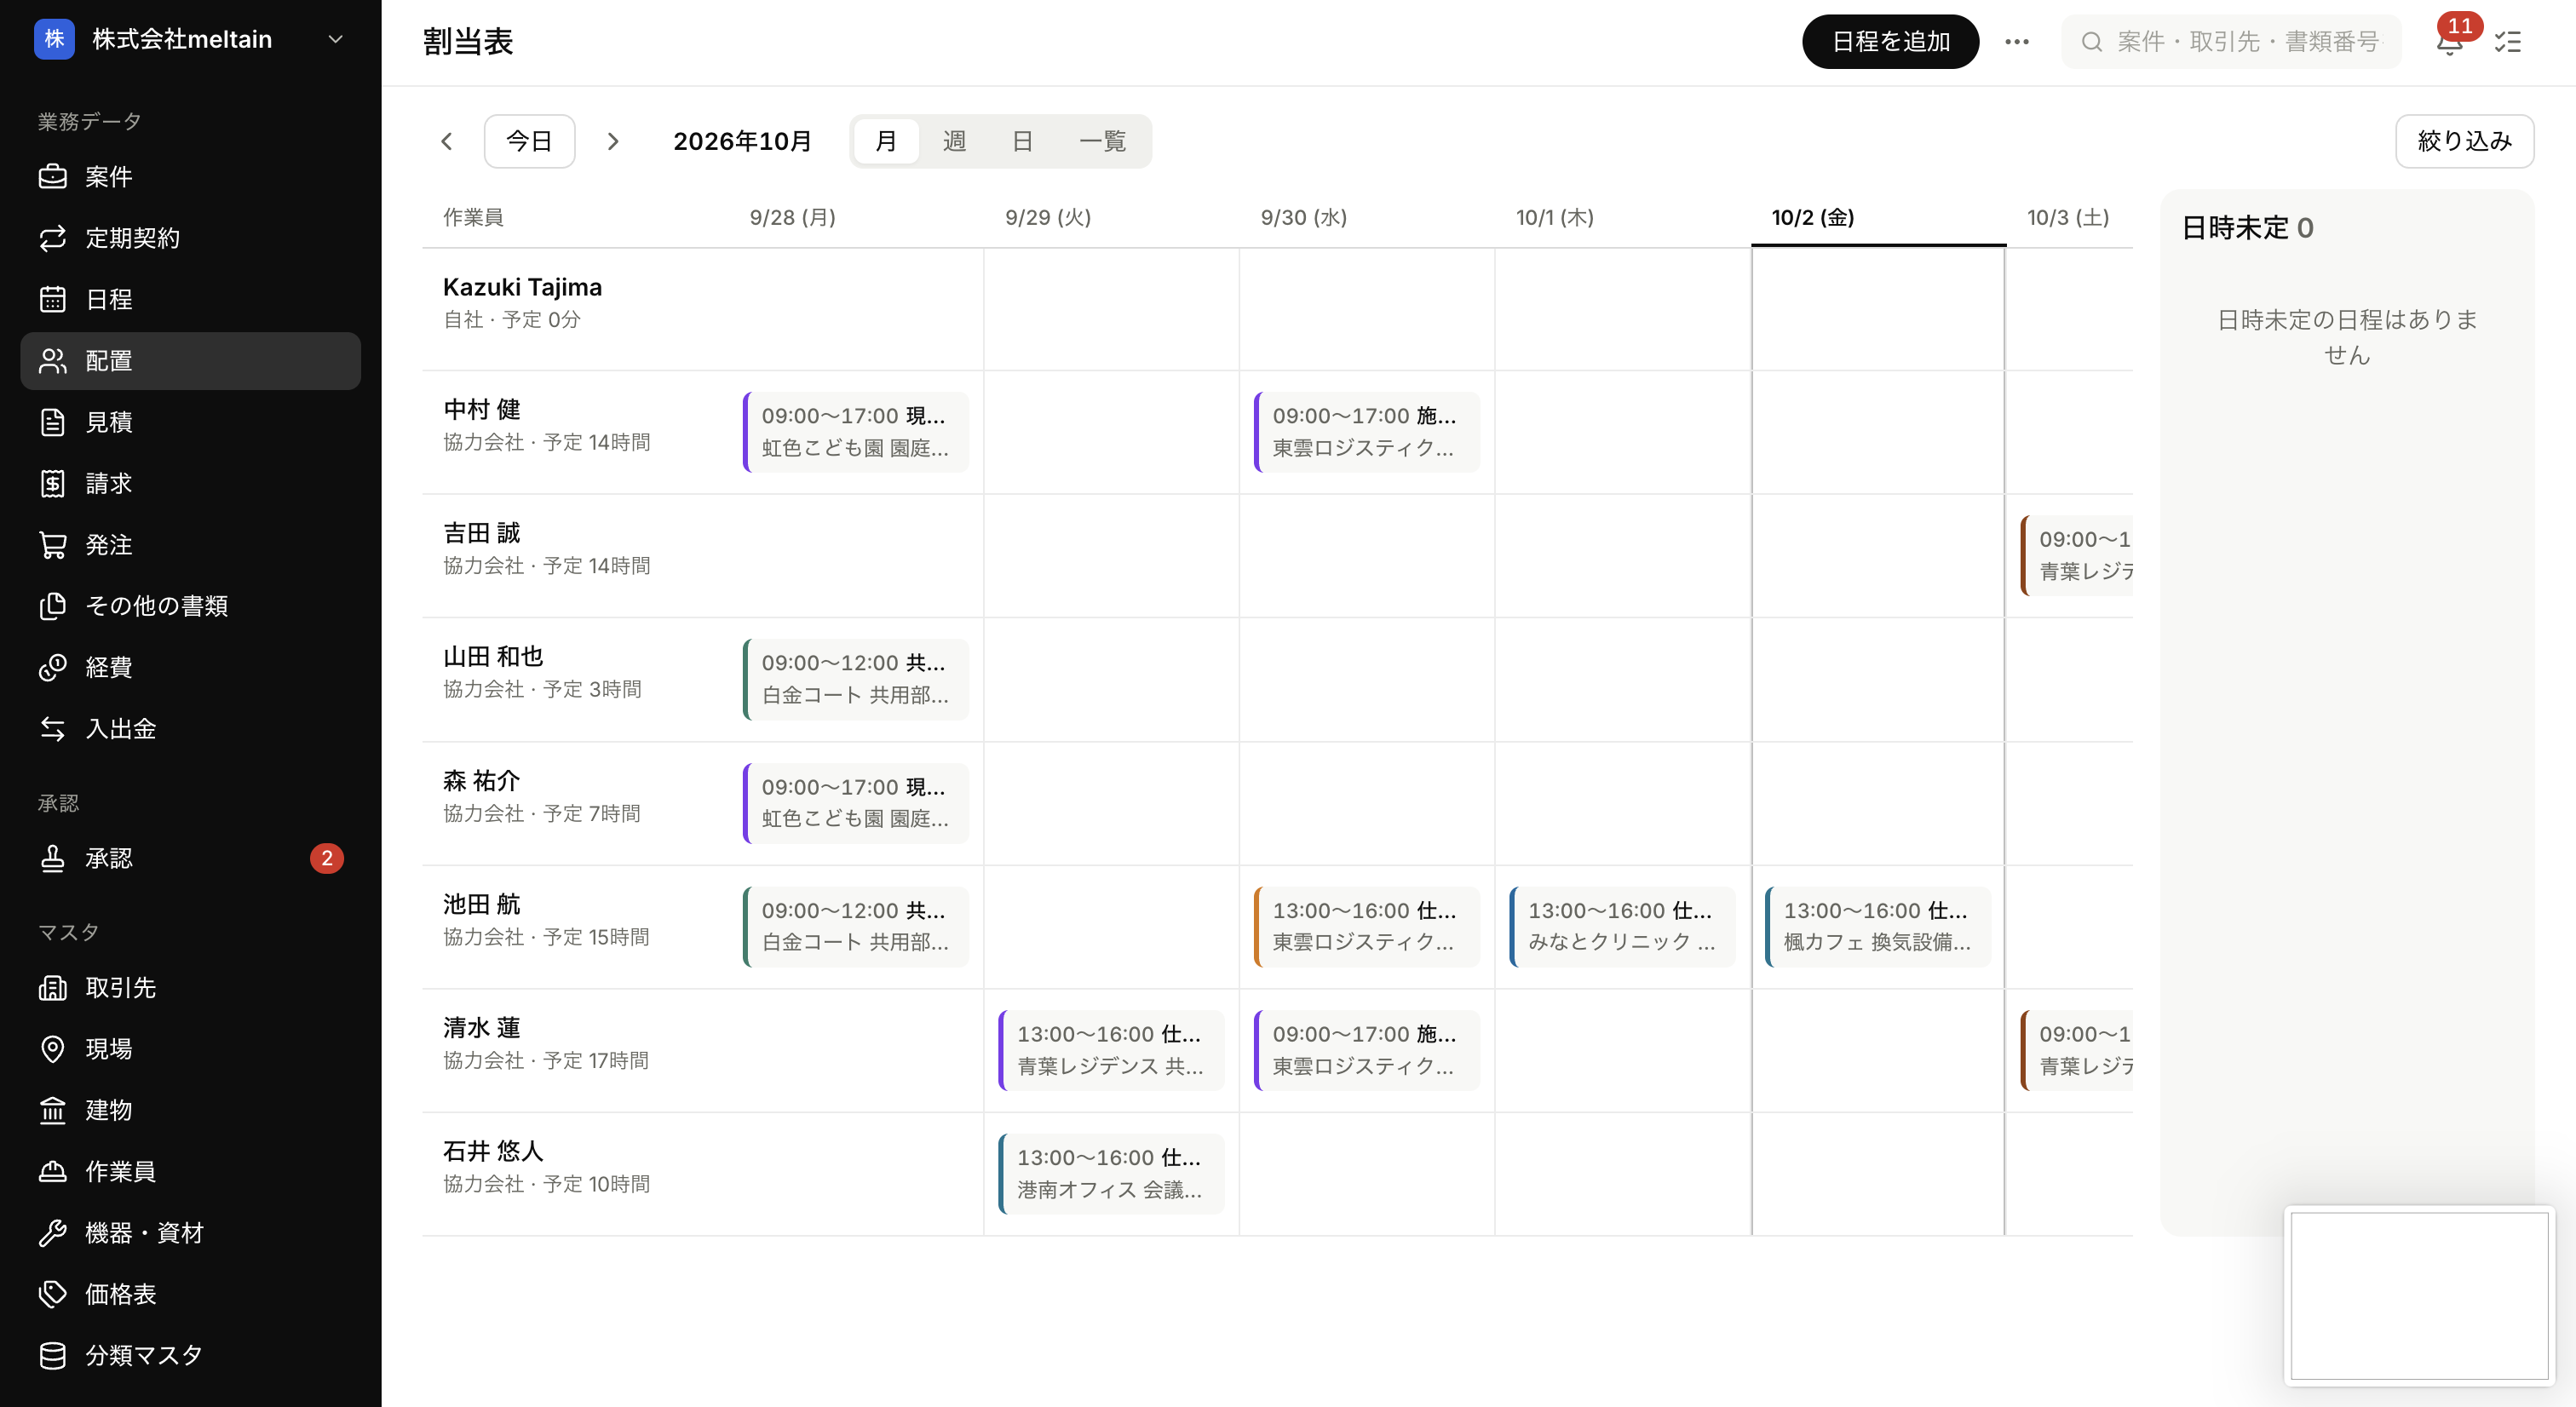This screenshot has width=2576, height=1407.
Task: Switch to 月 month view
Action: pyautogui.click(x=886, y=141)
